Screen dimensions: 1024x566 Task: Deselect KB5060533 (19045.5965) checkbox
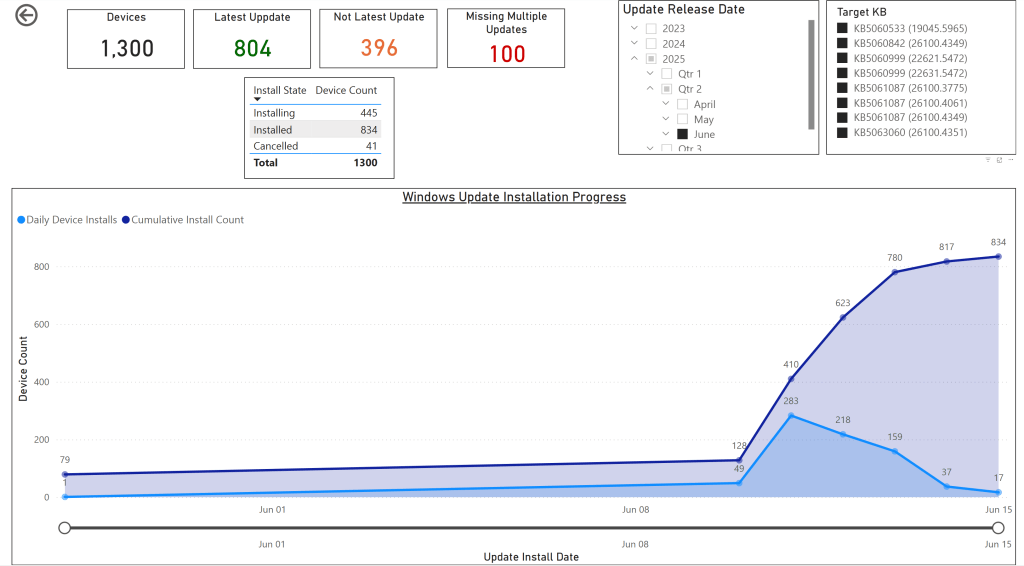[x=843, y=28]
